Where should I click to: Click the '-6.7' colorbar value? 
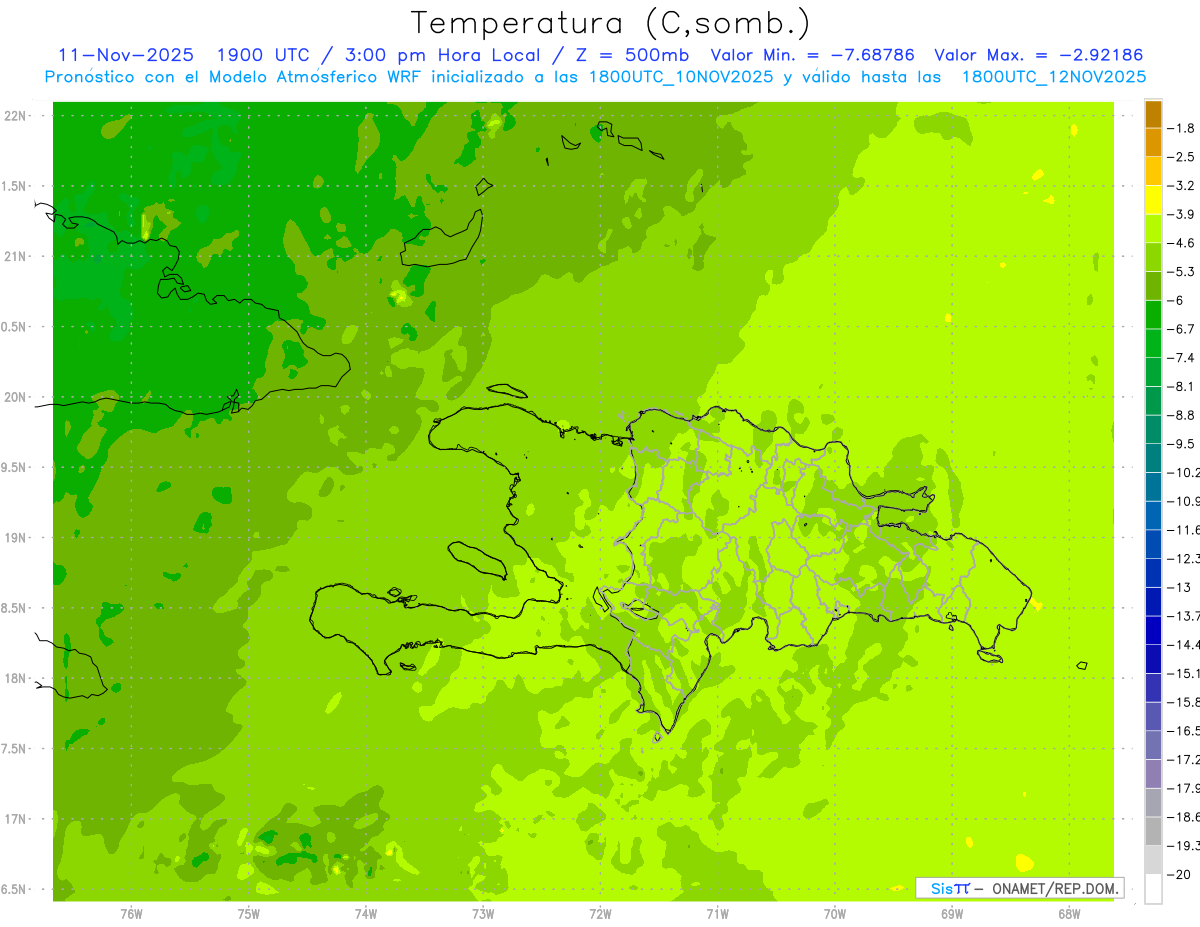click(x=1181, y=329)
